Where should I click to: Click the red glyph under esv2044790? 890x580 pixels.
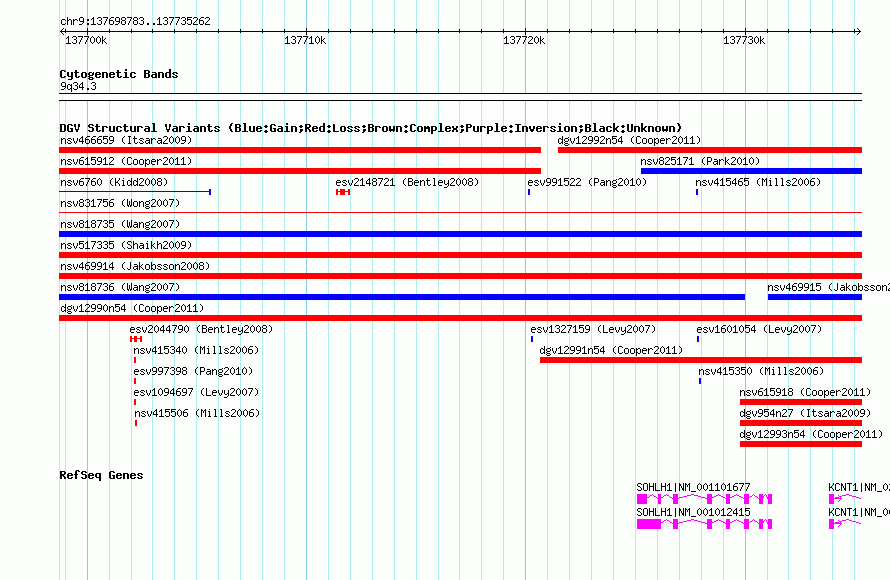coord(136,339)
